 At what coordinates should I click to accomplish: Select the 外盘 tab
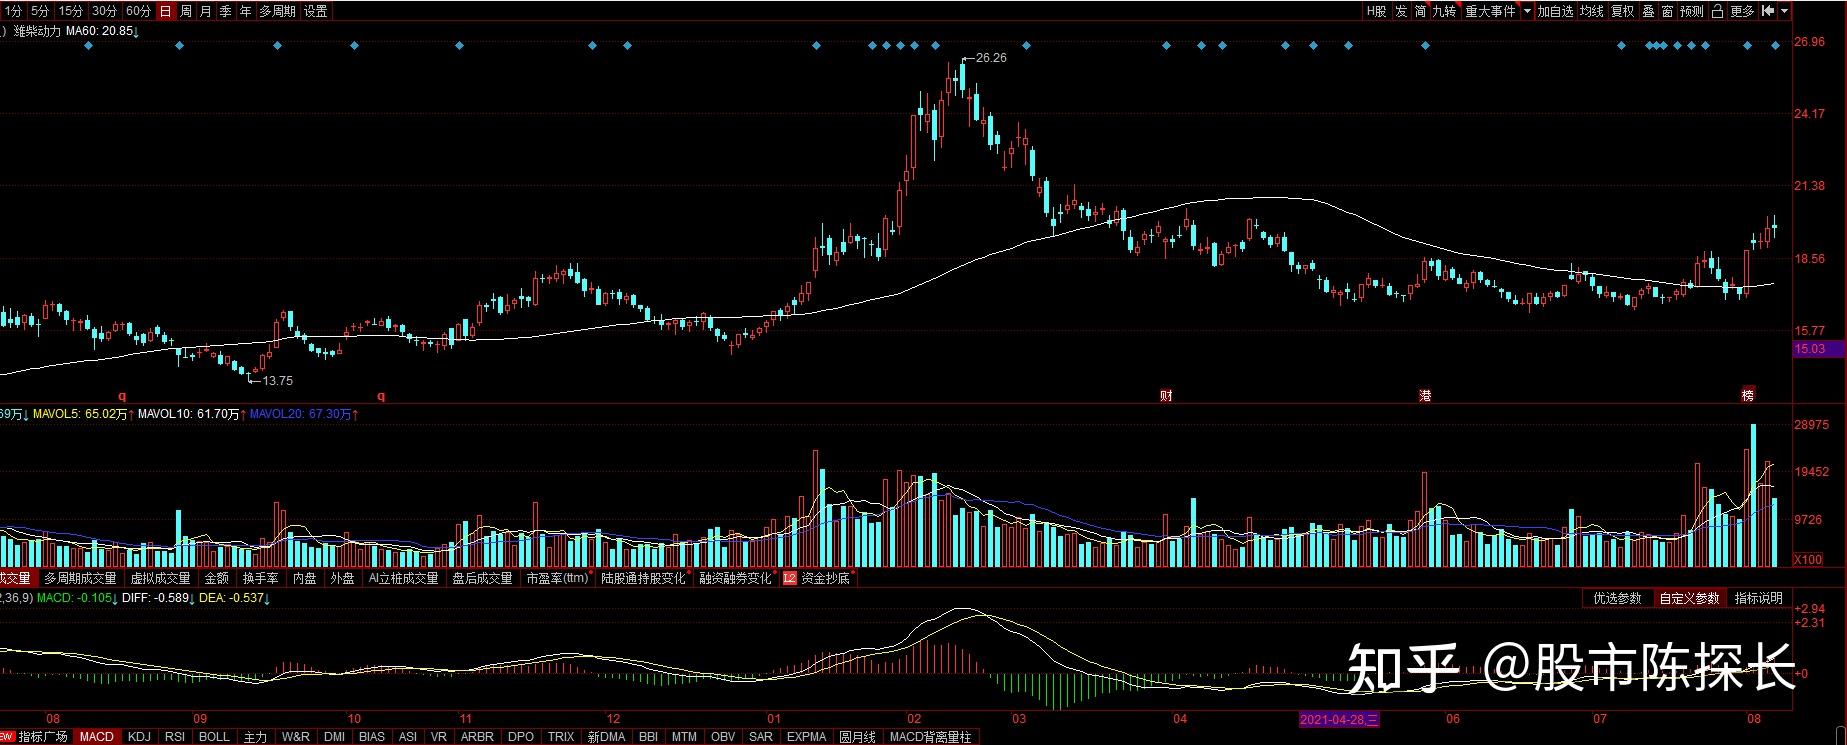click(342, 578)
